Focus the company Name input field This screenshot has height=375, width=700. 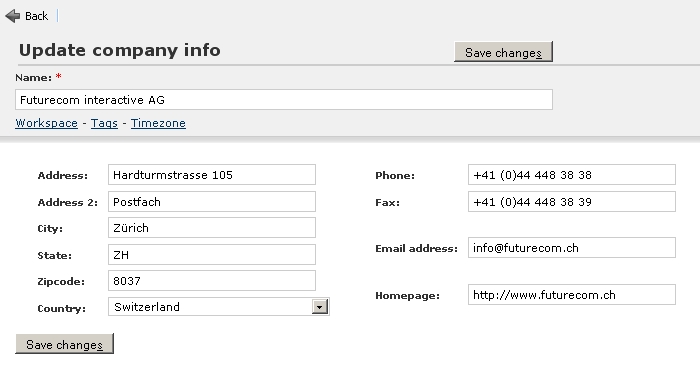pyautogui.click(x=284, y=100)
